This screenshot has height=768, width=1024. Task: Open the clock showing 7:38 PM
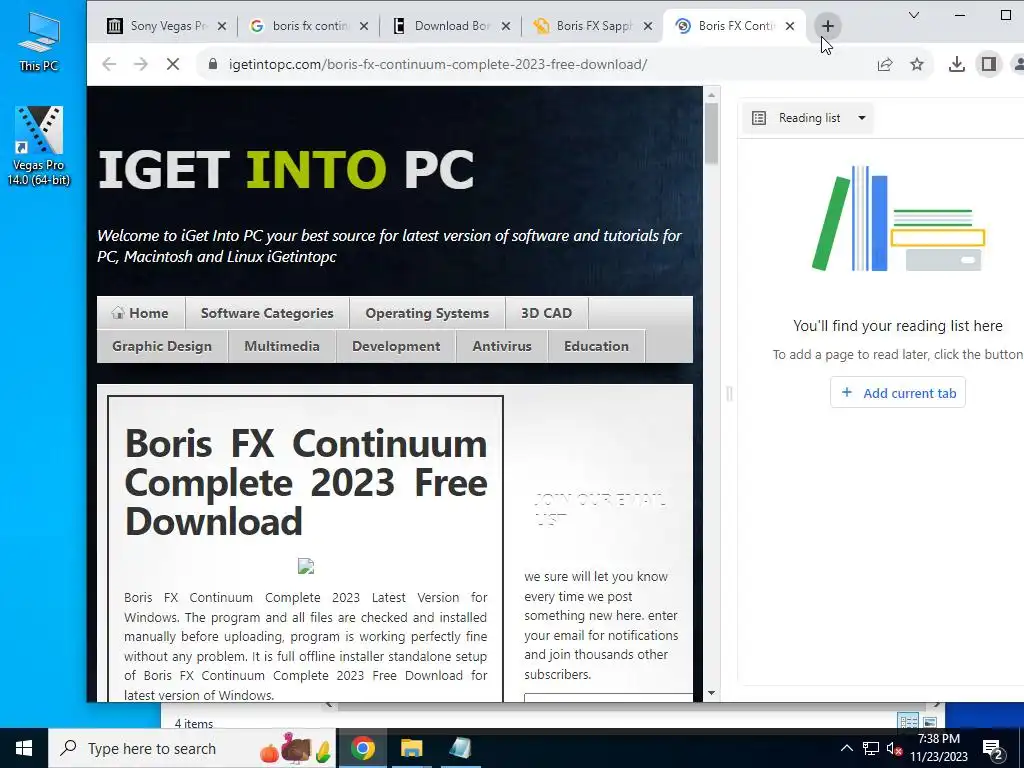(939, 748)
